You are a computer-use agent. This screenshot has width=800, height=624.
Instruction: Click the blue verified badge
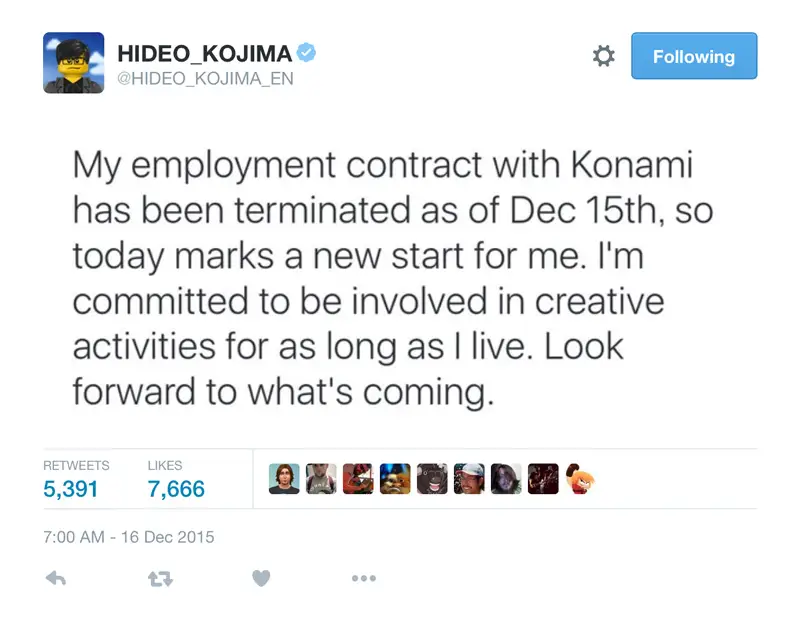[x=308, y=53]
